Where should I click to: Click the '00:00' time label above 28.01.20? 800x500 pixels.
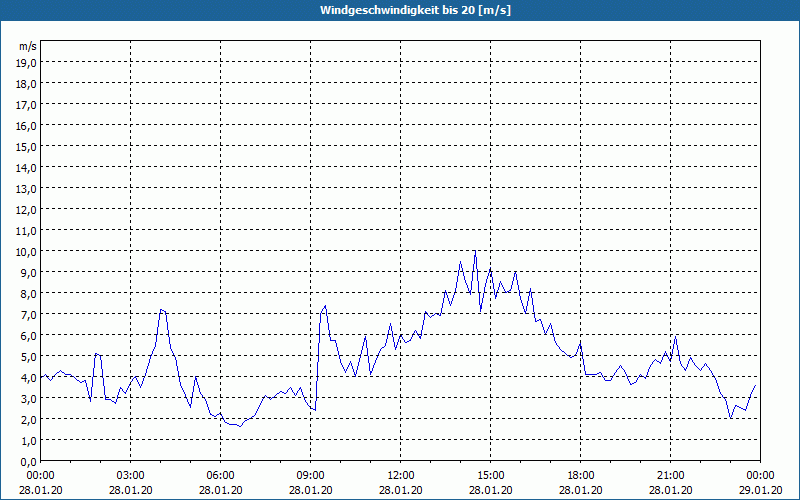point(41,476)
